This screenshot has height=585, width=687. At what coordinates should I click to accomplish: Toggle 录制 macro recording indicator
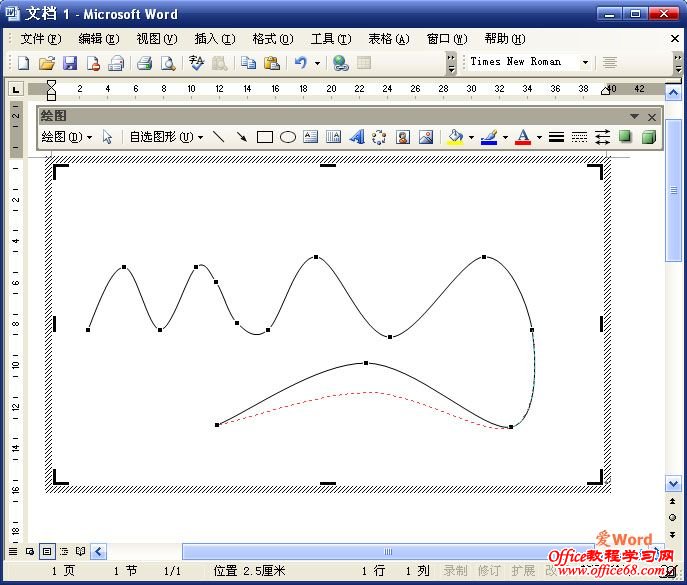tap(455, 571)
